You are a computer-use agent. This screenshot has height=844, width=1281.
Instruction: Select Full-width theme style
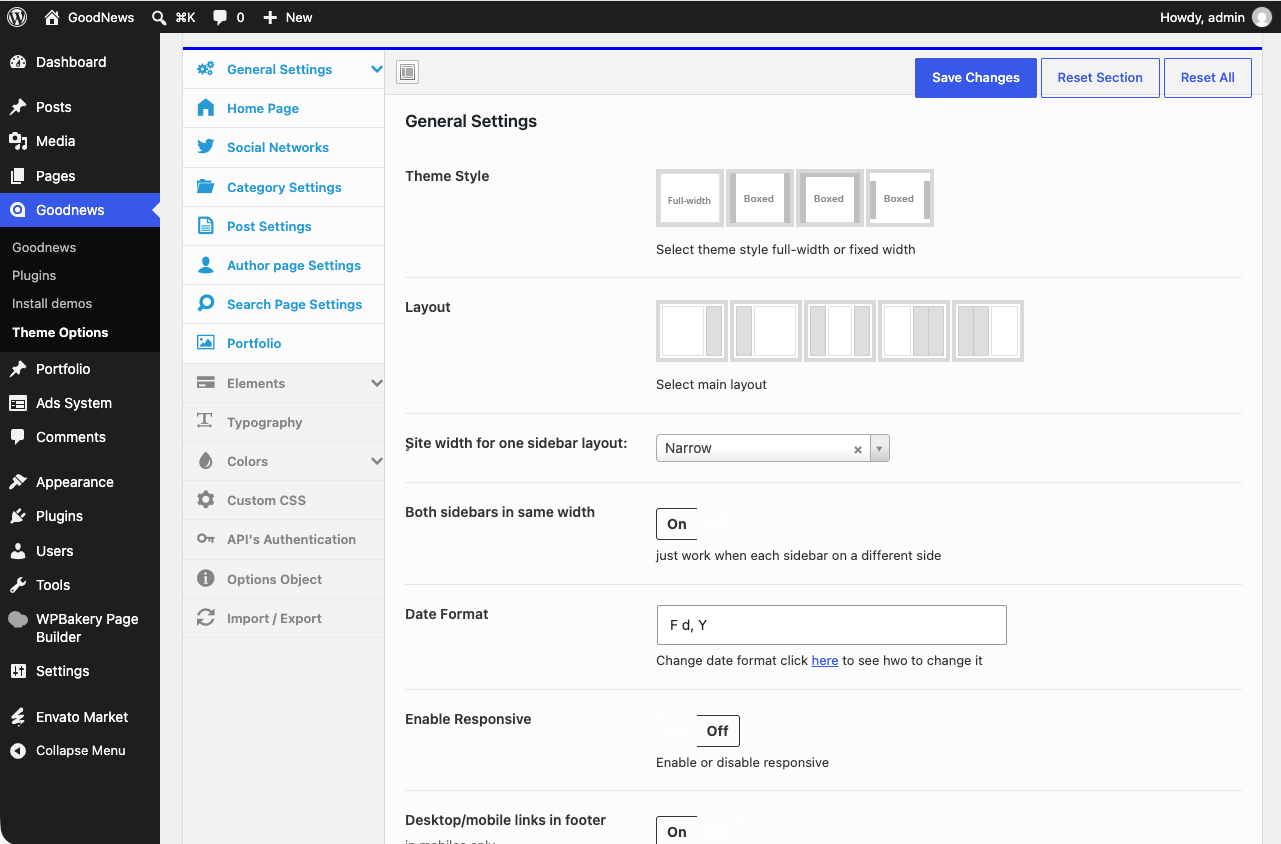tap(690, 198)
